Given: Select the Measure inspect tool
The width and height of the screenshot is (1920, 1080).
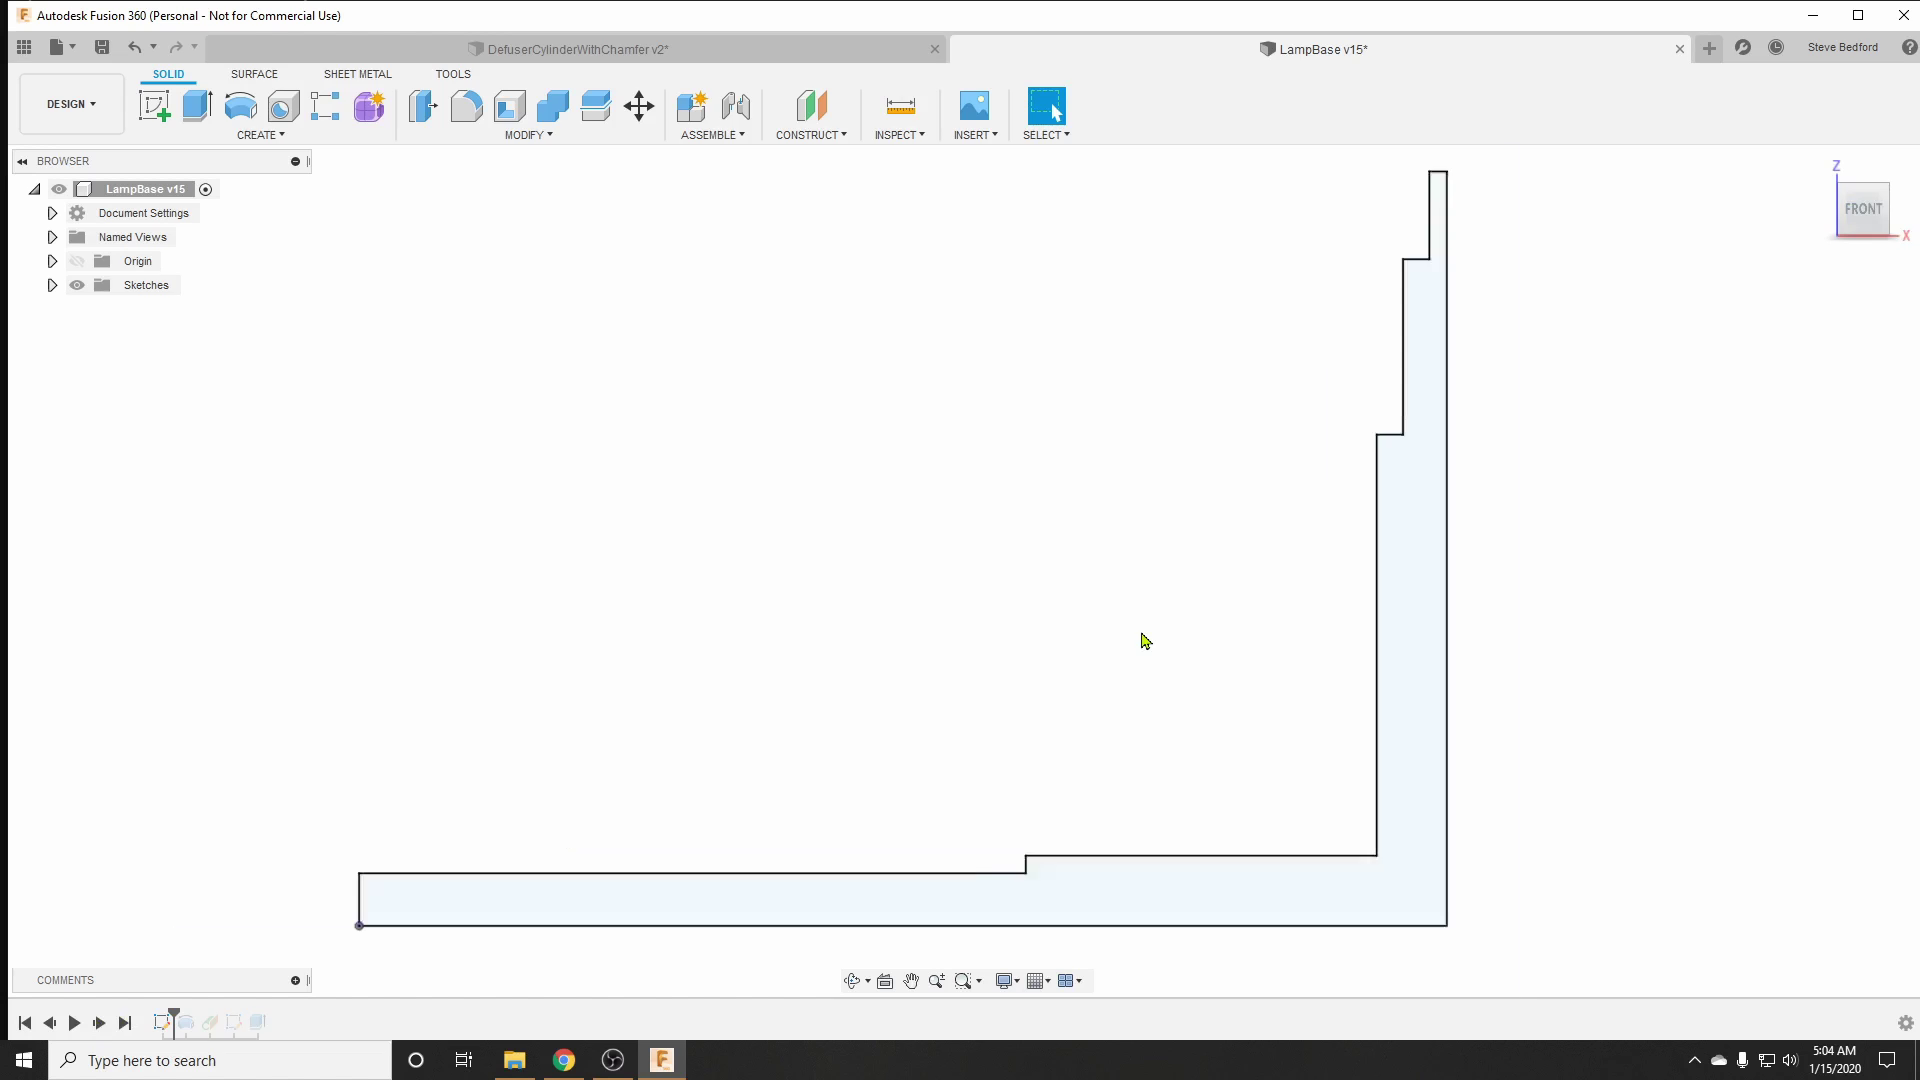Looking at the screenshot, I should [901, 105].
